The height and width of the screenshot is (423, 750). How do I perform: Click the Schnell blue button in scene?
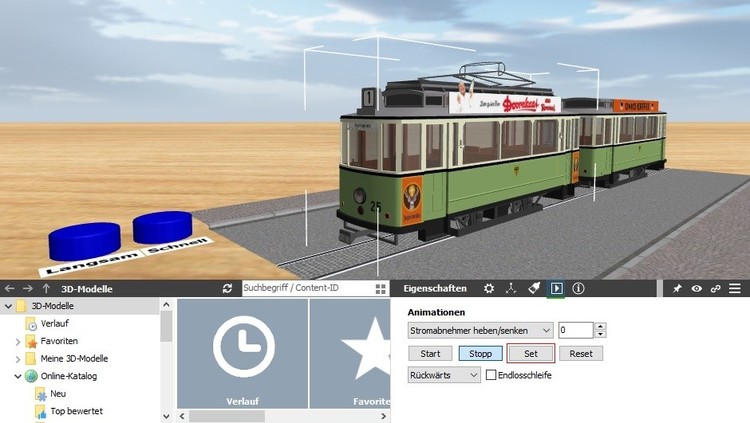coord(163,227)
